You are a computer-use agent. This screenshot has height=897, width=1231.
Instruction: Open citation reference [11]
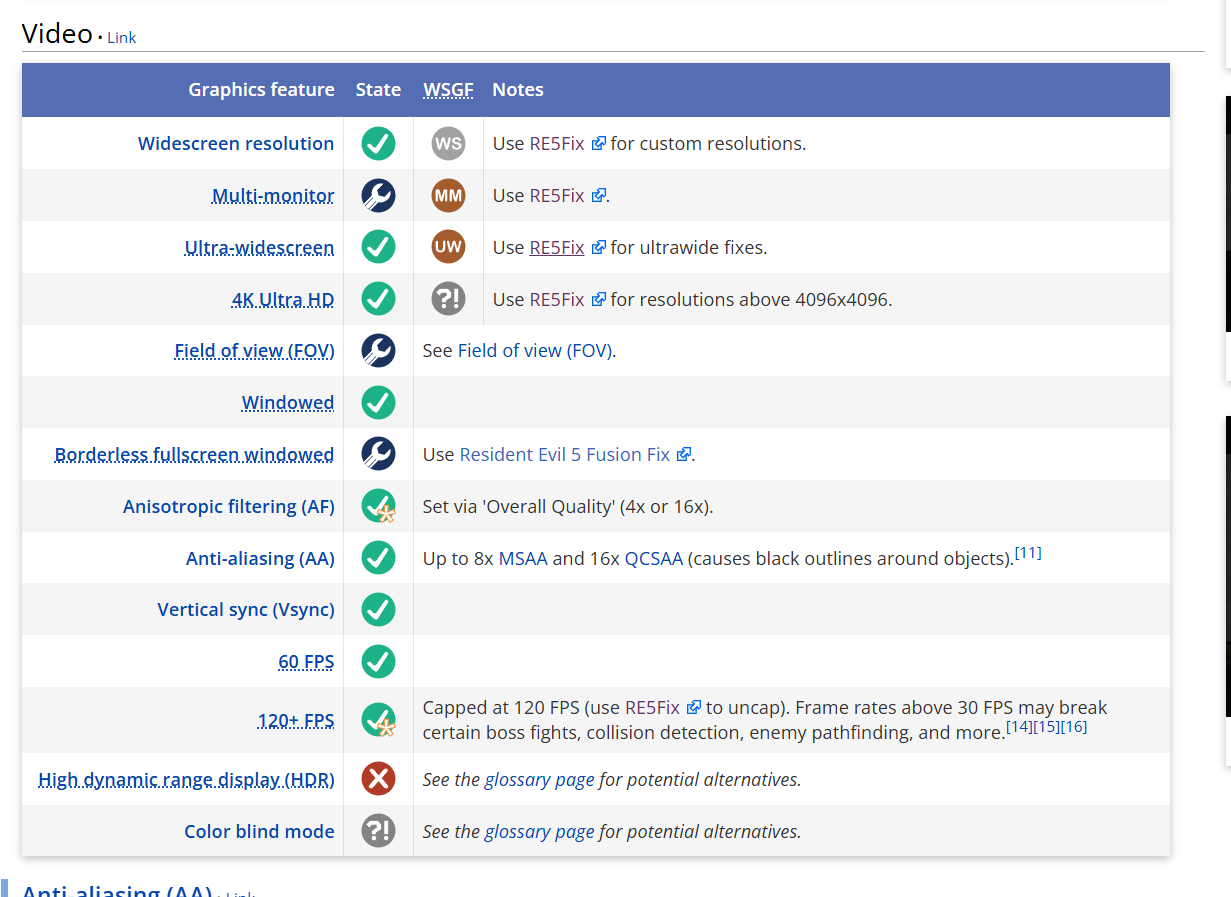coord(1028,553)
